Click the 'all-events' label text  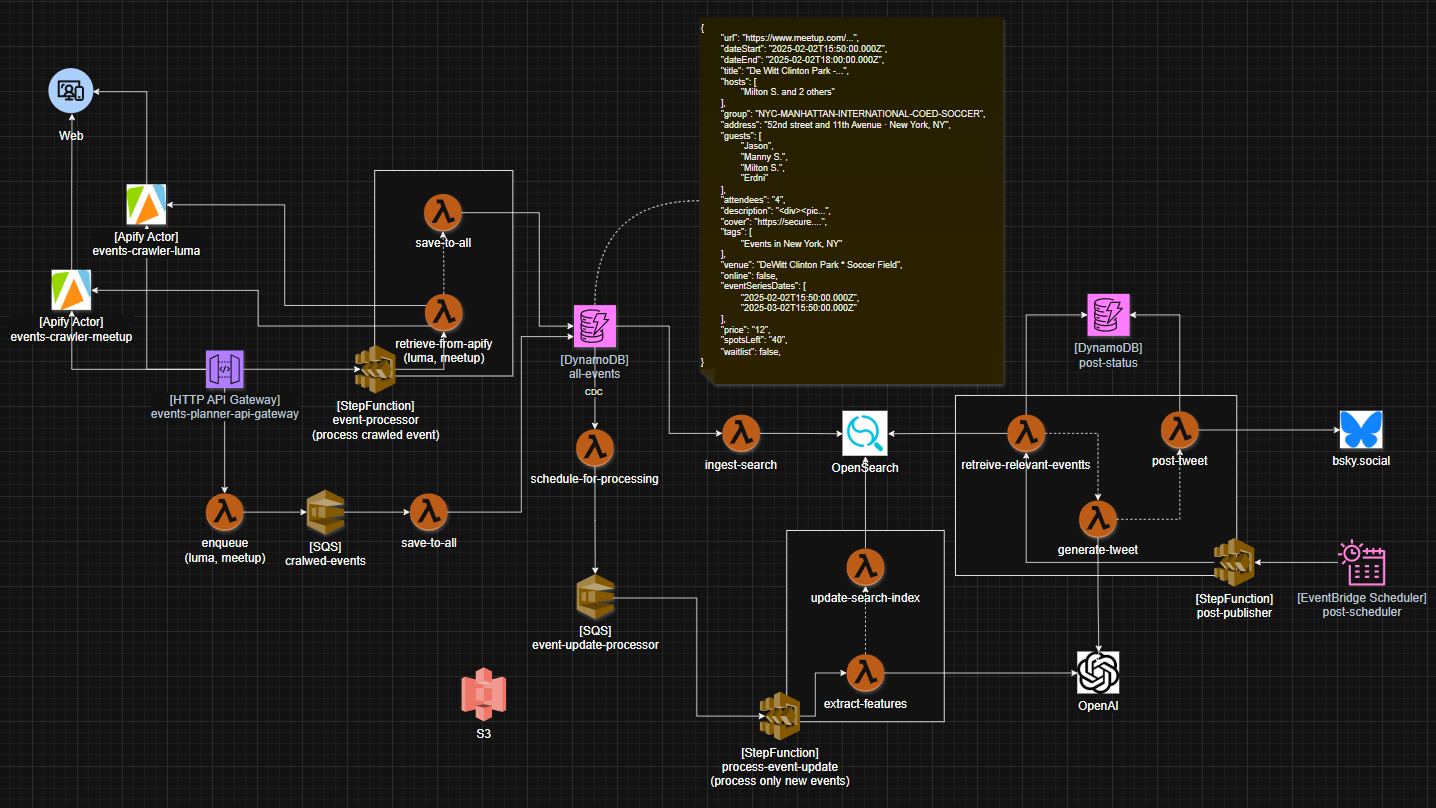pos(595,374)
